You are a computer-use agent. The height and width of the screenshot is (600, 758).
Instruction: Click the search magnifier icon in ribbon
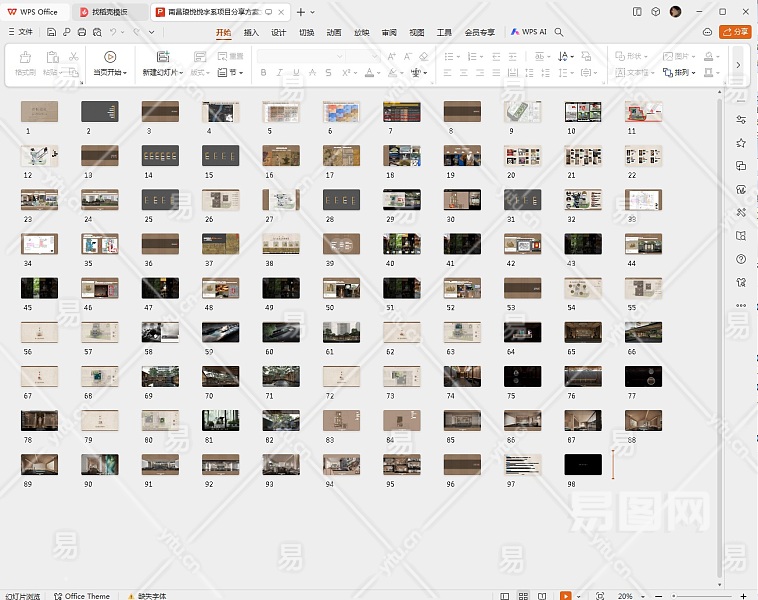559,32
